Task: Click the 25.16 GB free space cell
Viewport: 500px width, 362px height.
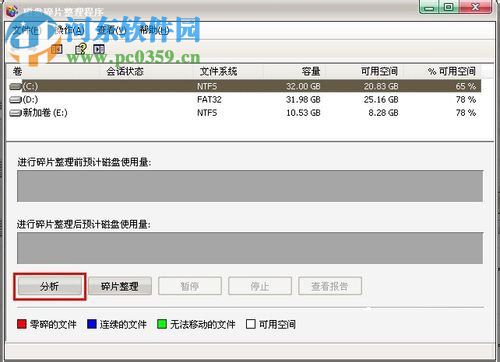Action: 381,100
